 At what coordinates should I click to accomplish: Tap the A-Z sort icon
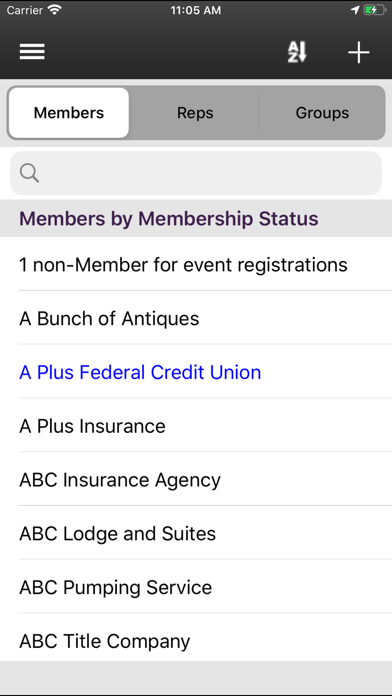pos(297,52)
